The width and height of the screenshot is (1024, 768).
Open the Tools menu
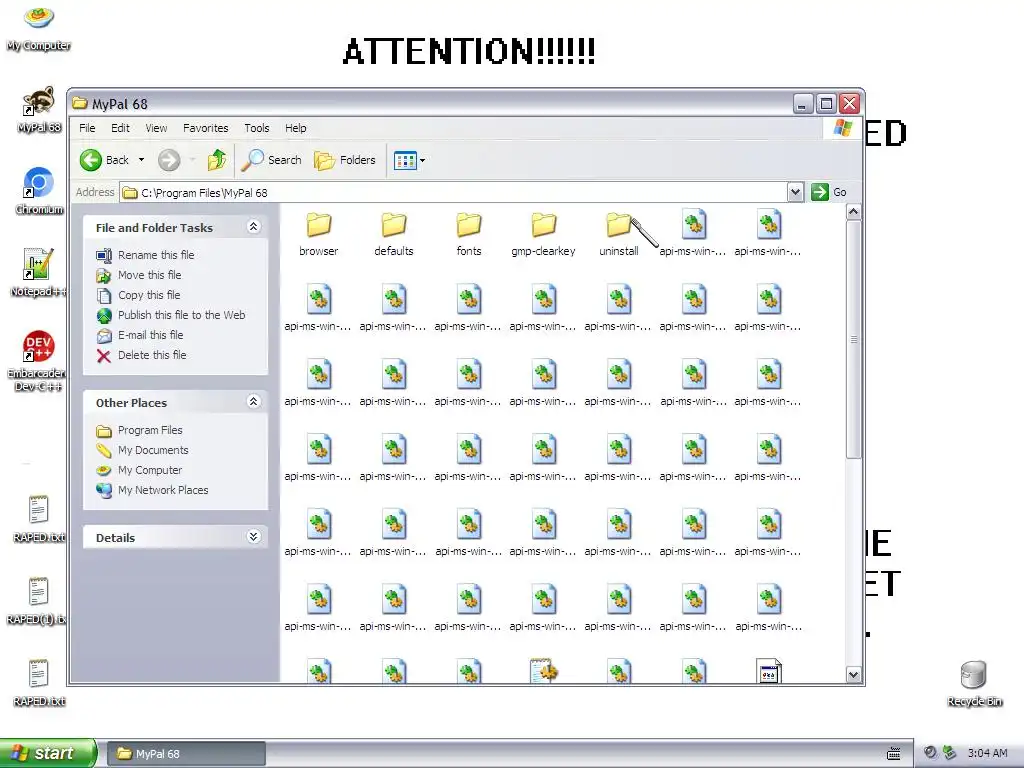click(257, 128)
